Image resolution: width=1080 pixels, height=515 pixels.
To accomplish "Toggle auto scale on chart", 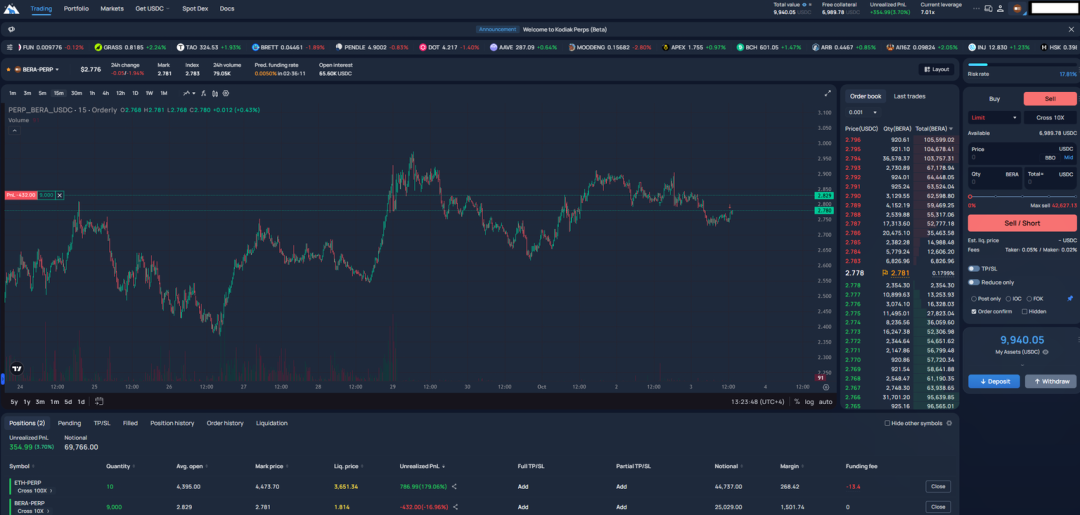I will click(826, 401).
